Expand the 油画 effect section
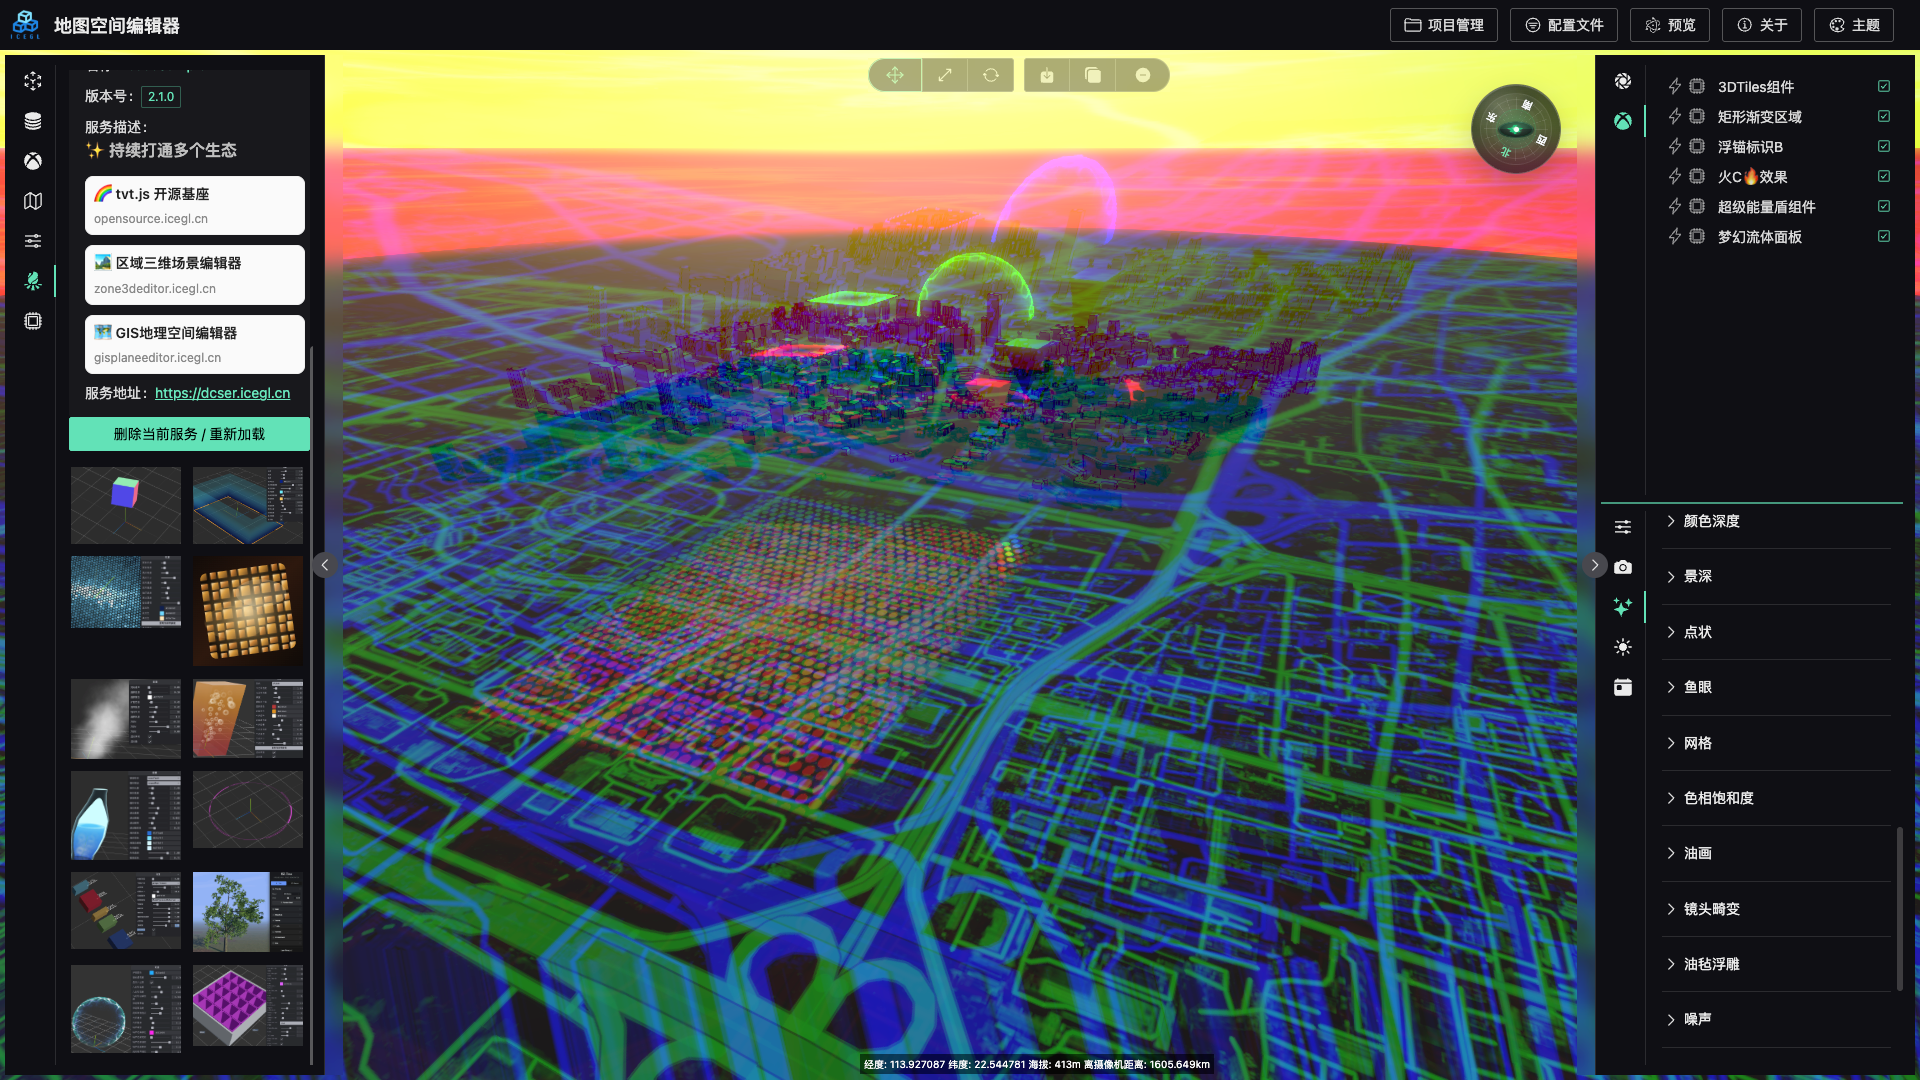 tap(1697, 853)
